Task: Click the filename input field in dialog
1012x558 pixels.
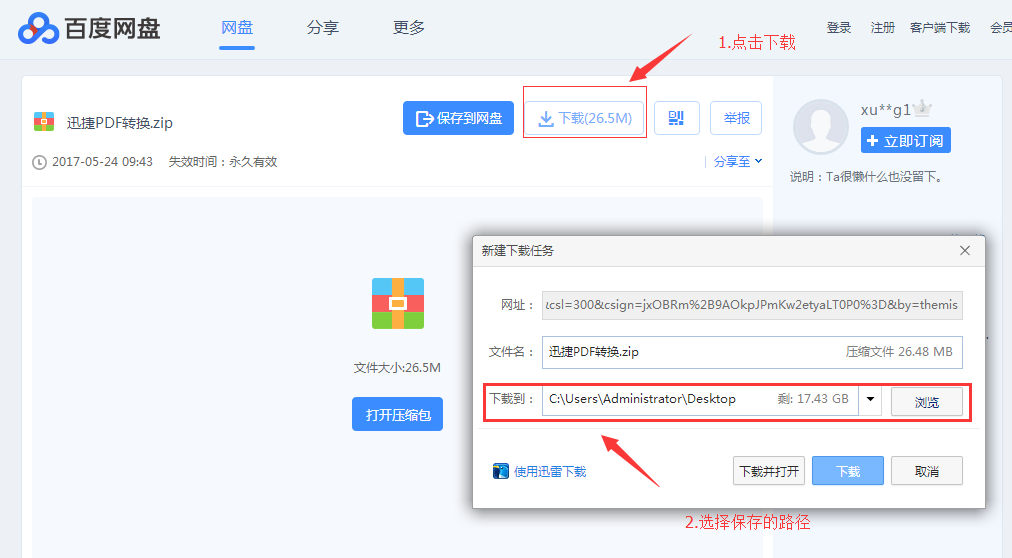Action: 690,352
